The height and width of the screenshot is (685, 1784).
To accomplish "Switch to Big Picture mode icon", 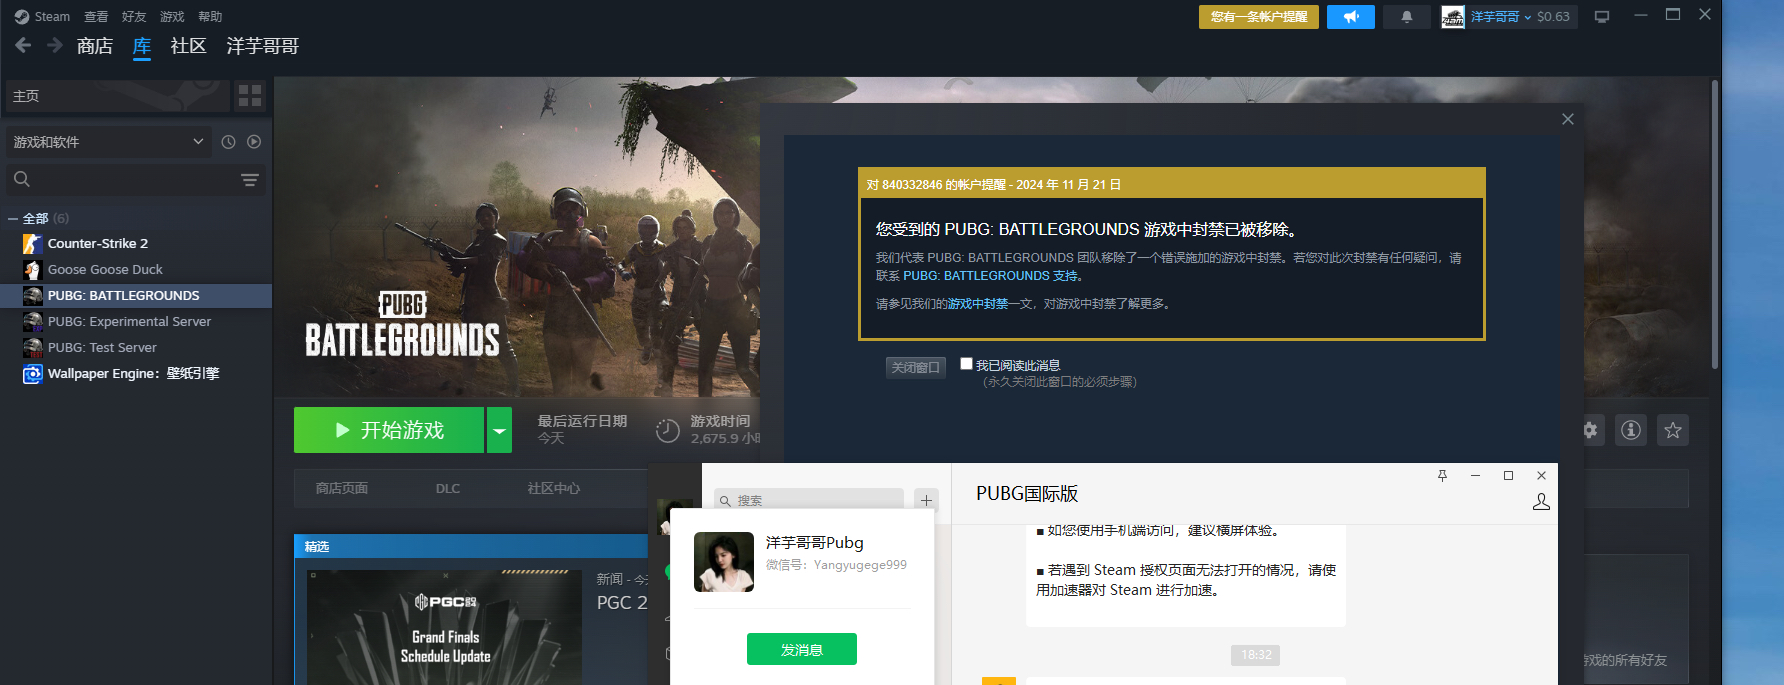I will [x=1602, y=17].
